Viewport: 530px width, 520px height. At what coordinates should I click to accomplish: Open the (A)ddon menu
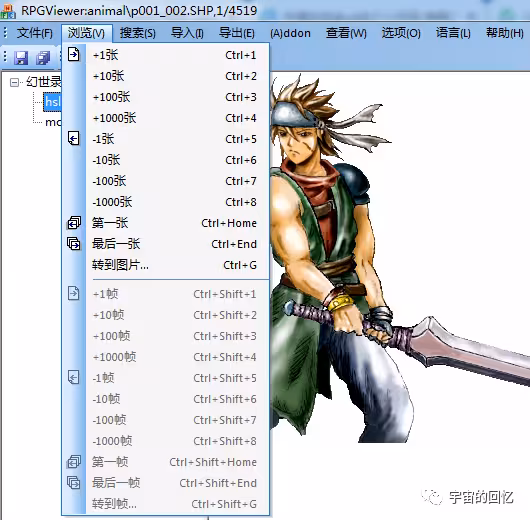coord(290,33)
